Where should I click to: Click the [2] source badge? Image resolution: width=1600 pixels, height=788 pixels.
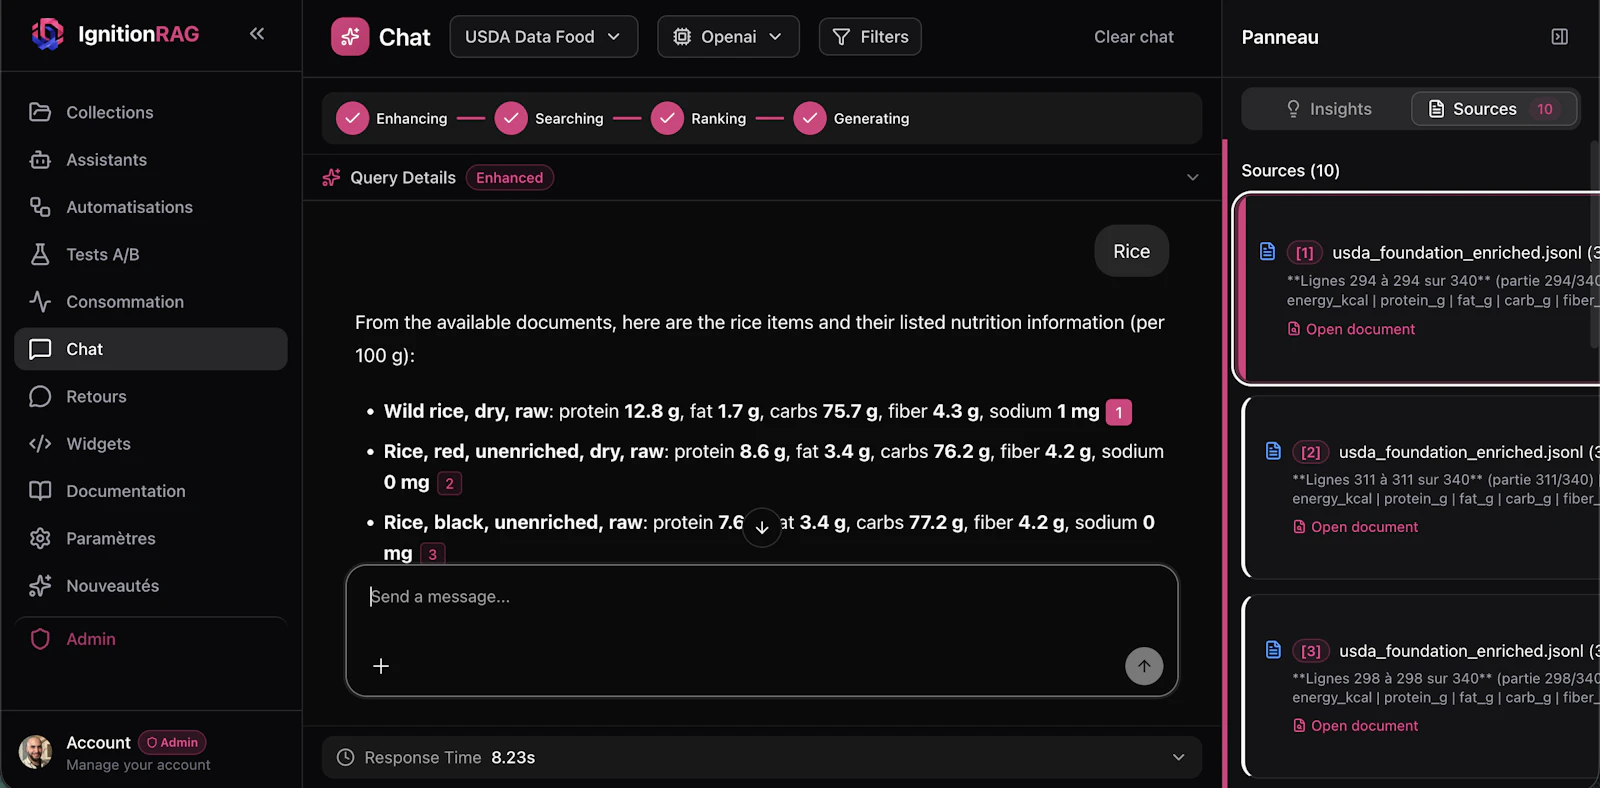click(x=1311, y=452)
